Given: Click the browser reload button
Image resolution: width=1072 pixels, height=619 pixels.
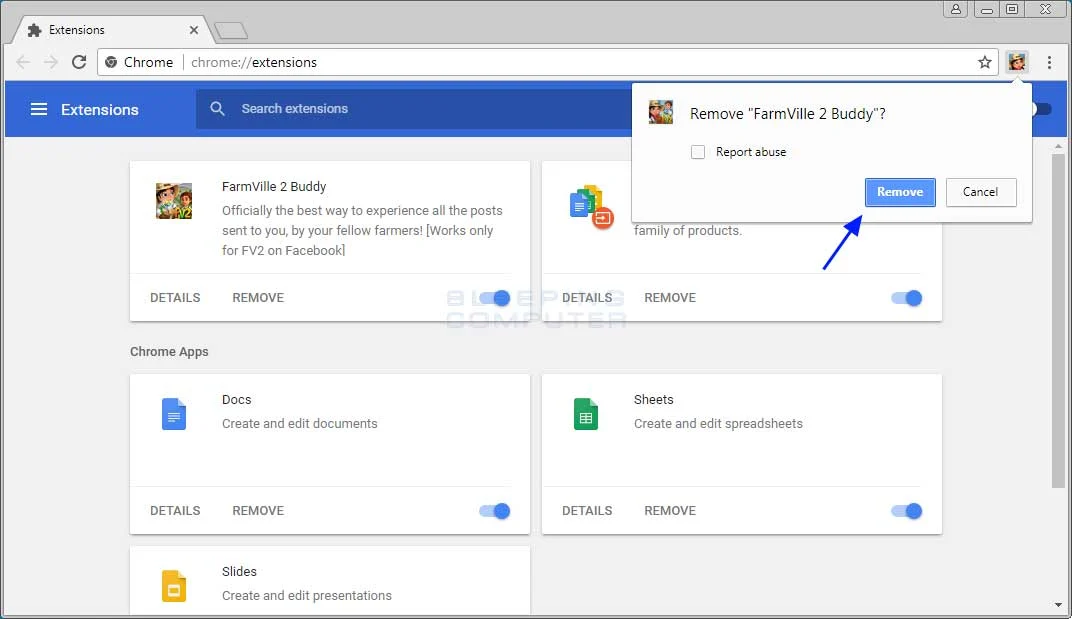Looking at the screenshot, I should point(79,62).
